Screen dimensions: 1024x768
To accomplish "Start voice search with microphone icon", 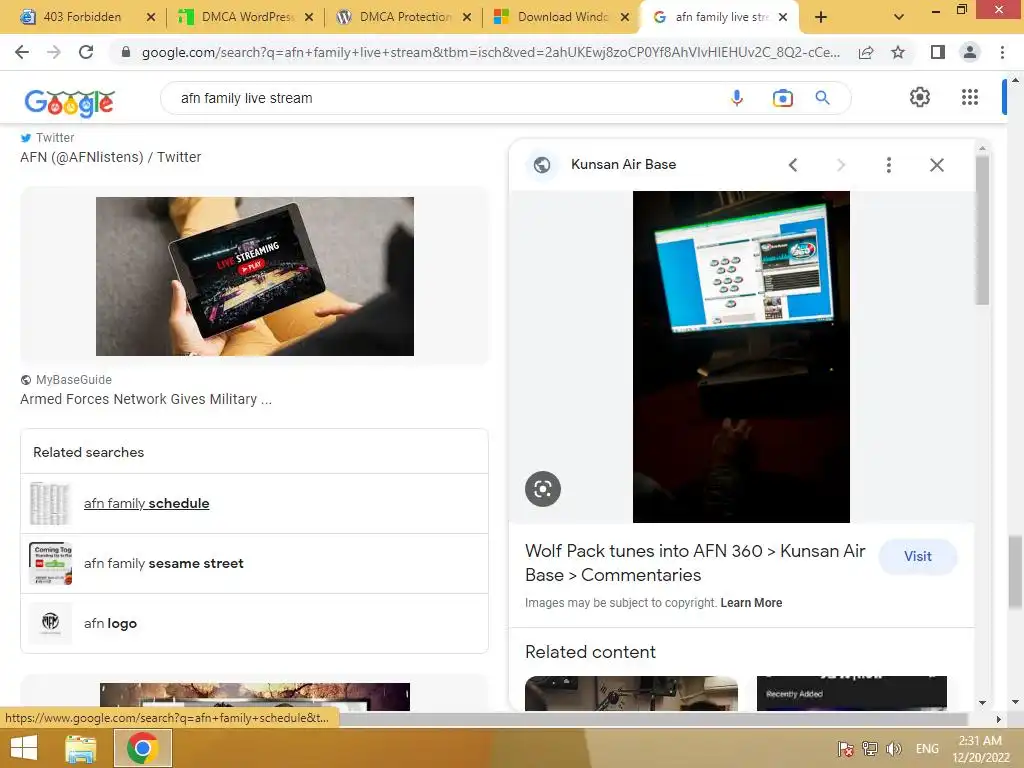I will [737, 98].
